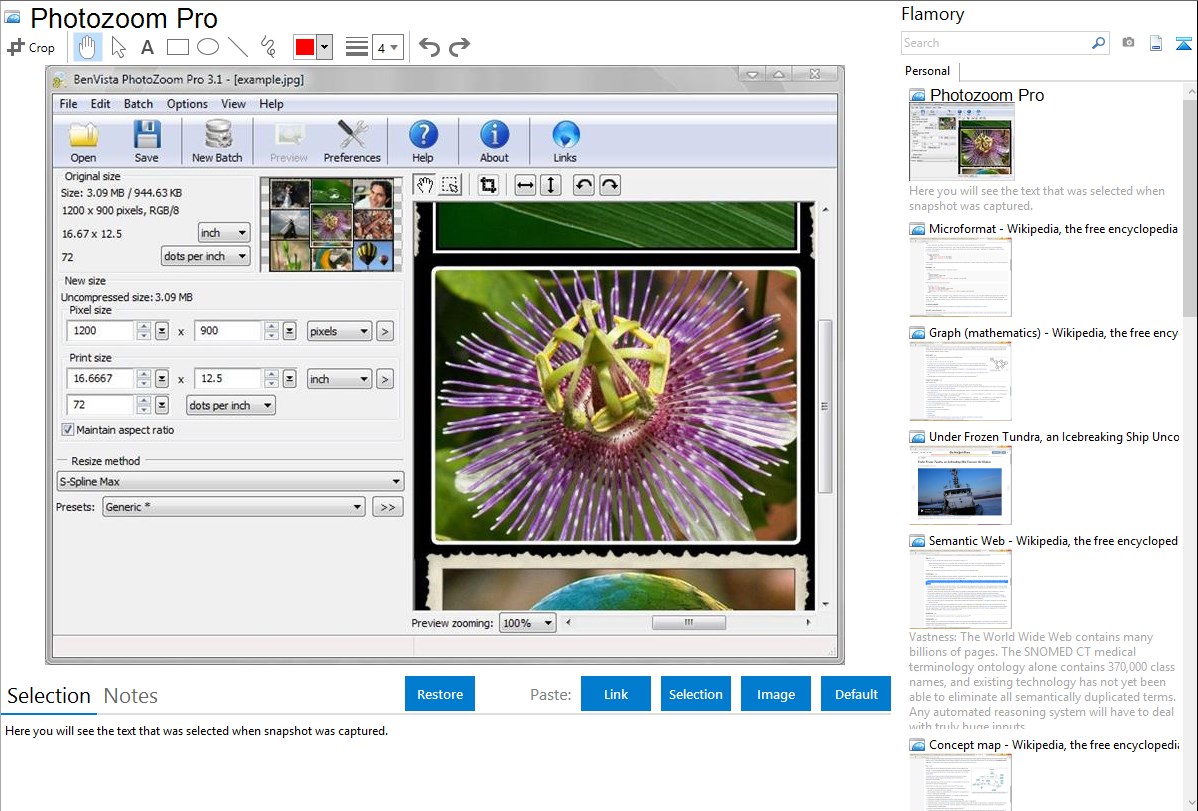
Task: Choose the text annotation tool A
Action: click(147, 47)
